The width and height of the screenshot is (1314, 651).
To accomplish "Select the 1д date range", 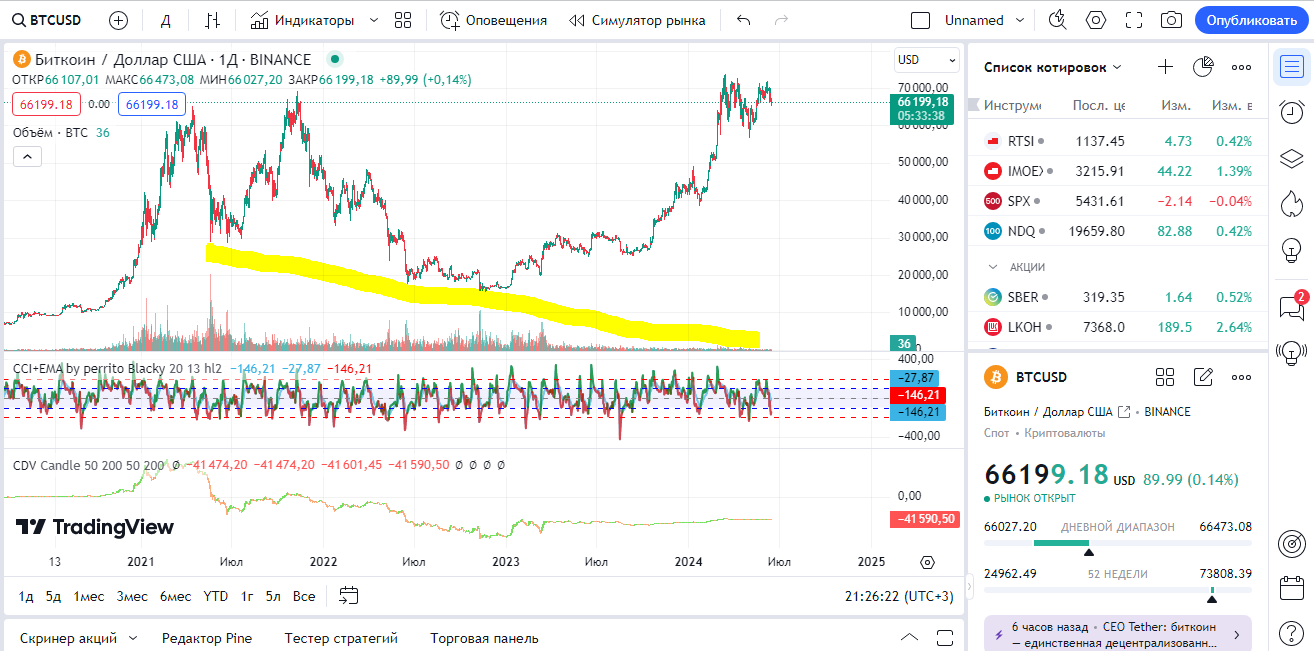I will (26, 596).
